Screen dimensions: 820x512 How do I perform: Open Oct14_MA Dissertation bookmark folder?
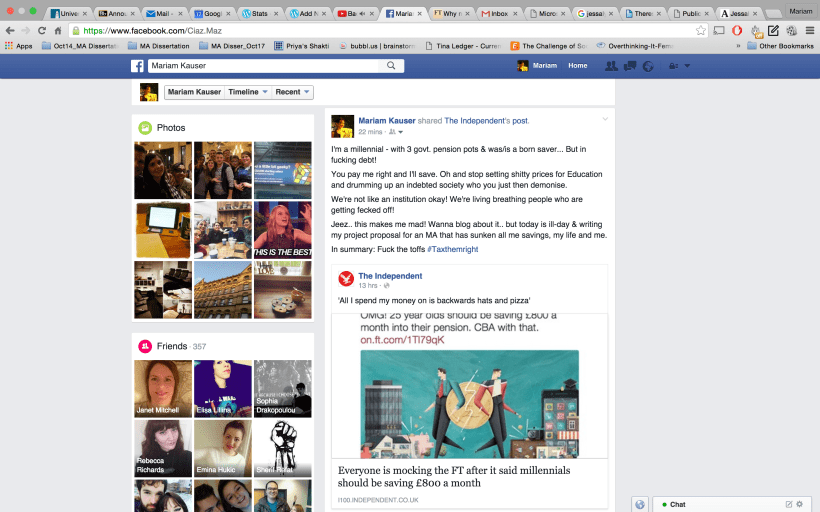click(x=80, y=46)
